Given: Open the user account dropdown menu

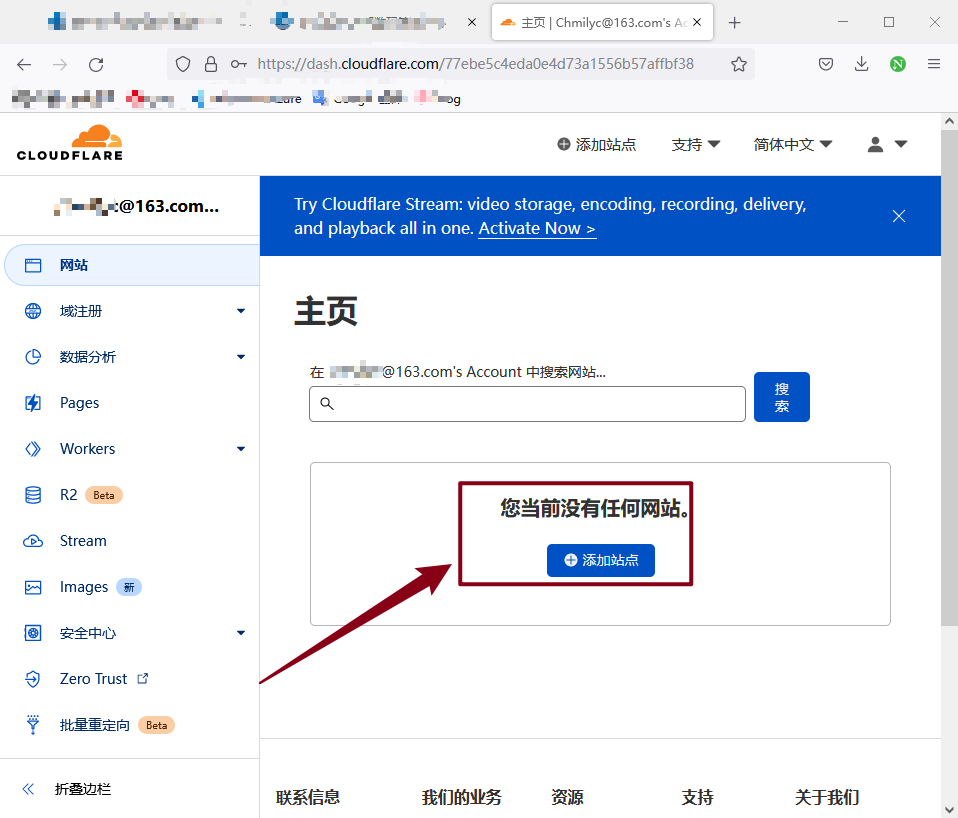Looking at the screenshot, I should 887,144.
